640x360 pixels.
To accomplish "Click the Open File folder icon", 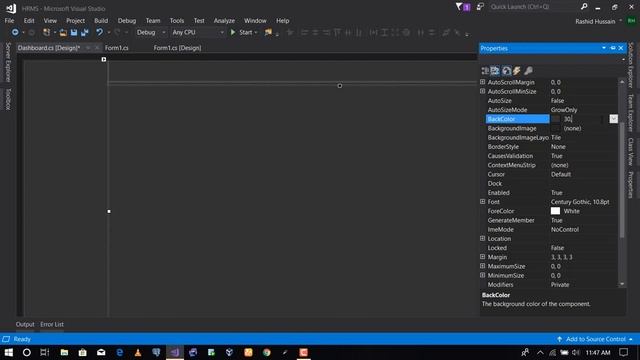I will 63,32.
